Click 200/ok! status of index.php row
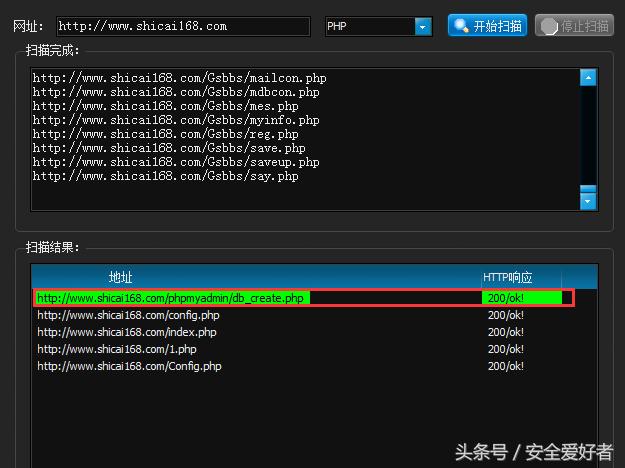The height and width of the screenshot is (468, 625). pos(506,332)
